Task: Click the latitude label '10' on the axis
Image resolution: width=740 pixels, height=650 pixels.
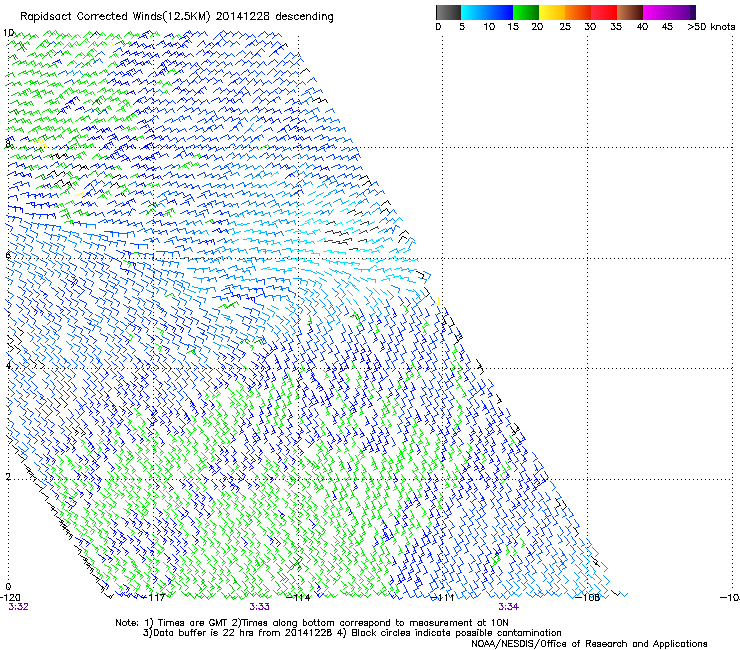Action: 8,33
